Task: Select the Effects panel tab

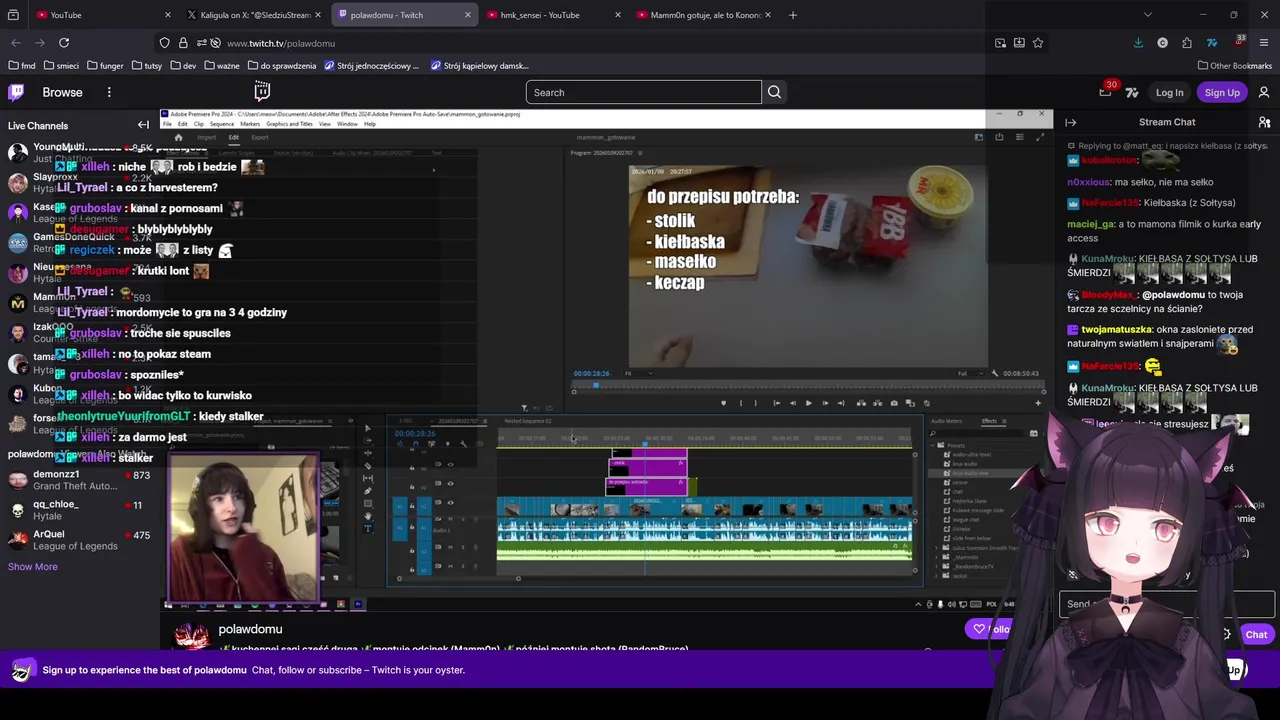Action: (x=989, y=421)
